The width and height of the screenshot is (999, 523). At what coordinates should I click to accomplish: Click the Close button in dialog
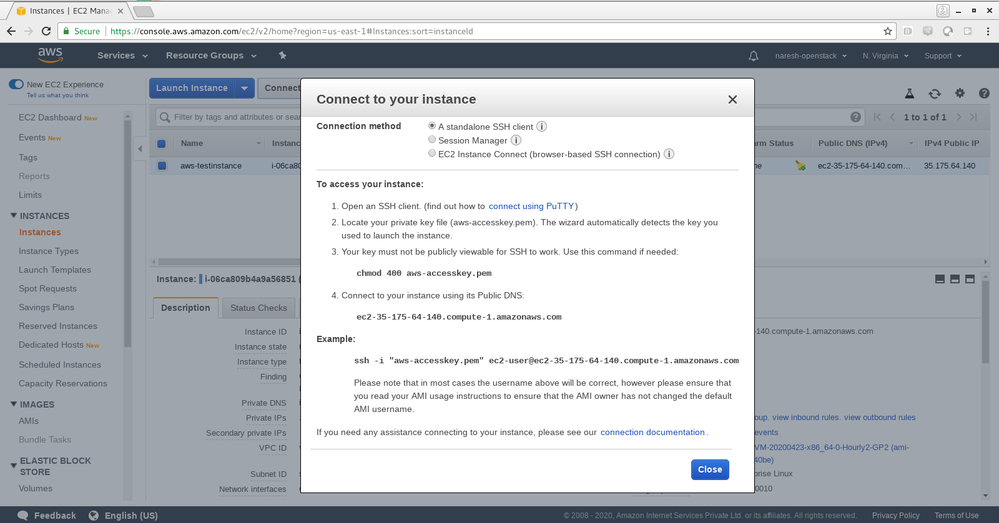pyautogui.click(x=709, y=469)
